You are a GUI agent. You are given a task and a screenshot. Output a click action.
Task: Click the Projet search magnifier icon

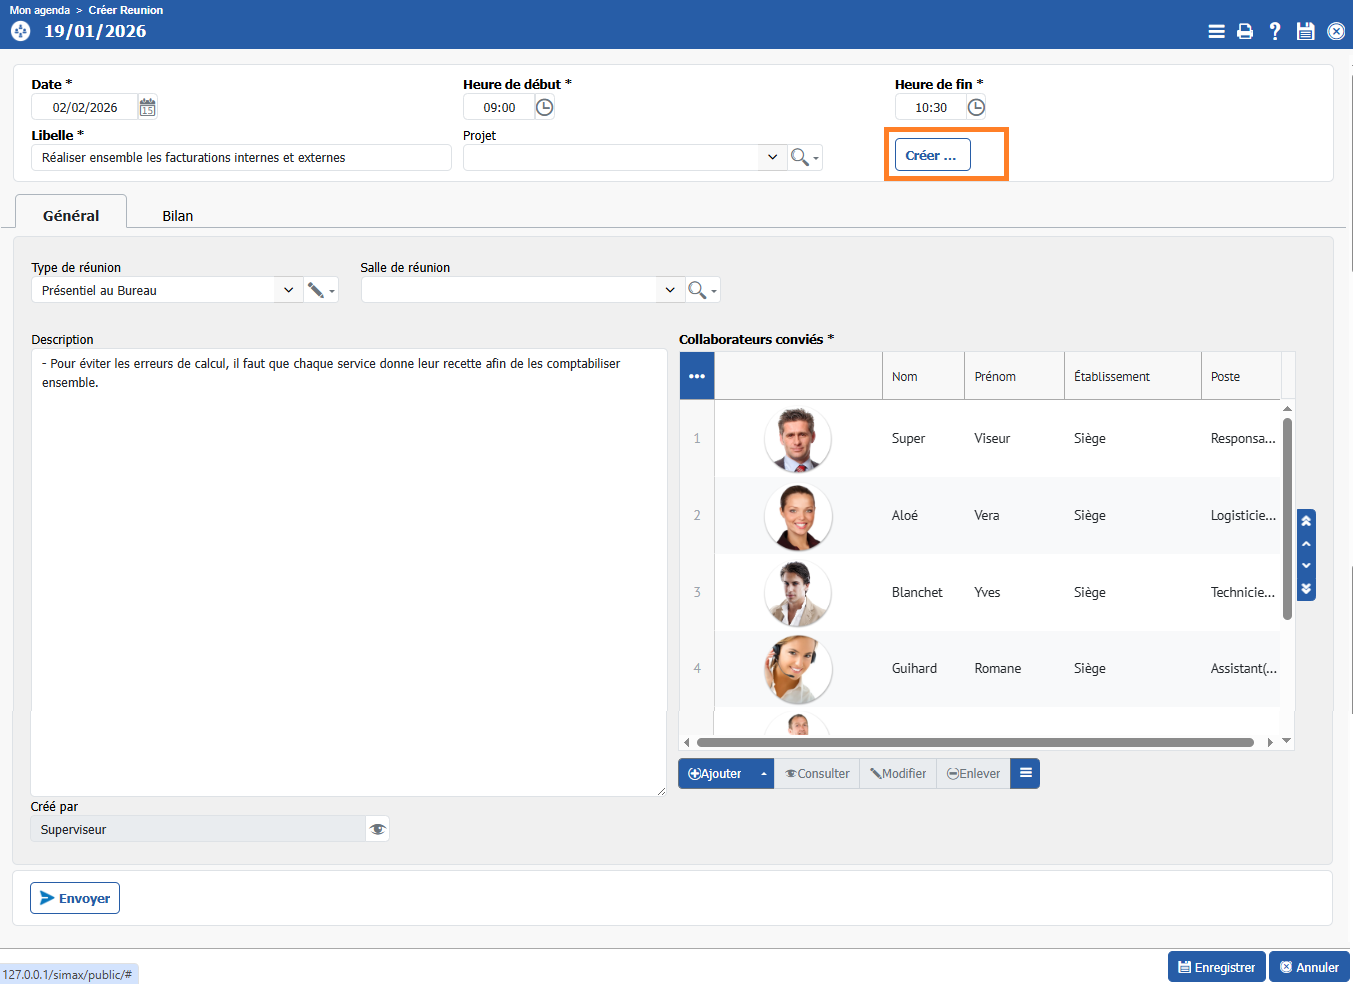(800, 157)
